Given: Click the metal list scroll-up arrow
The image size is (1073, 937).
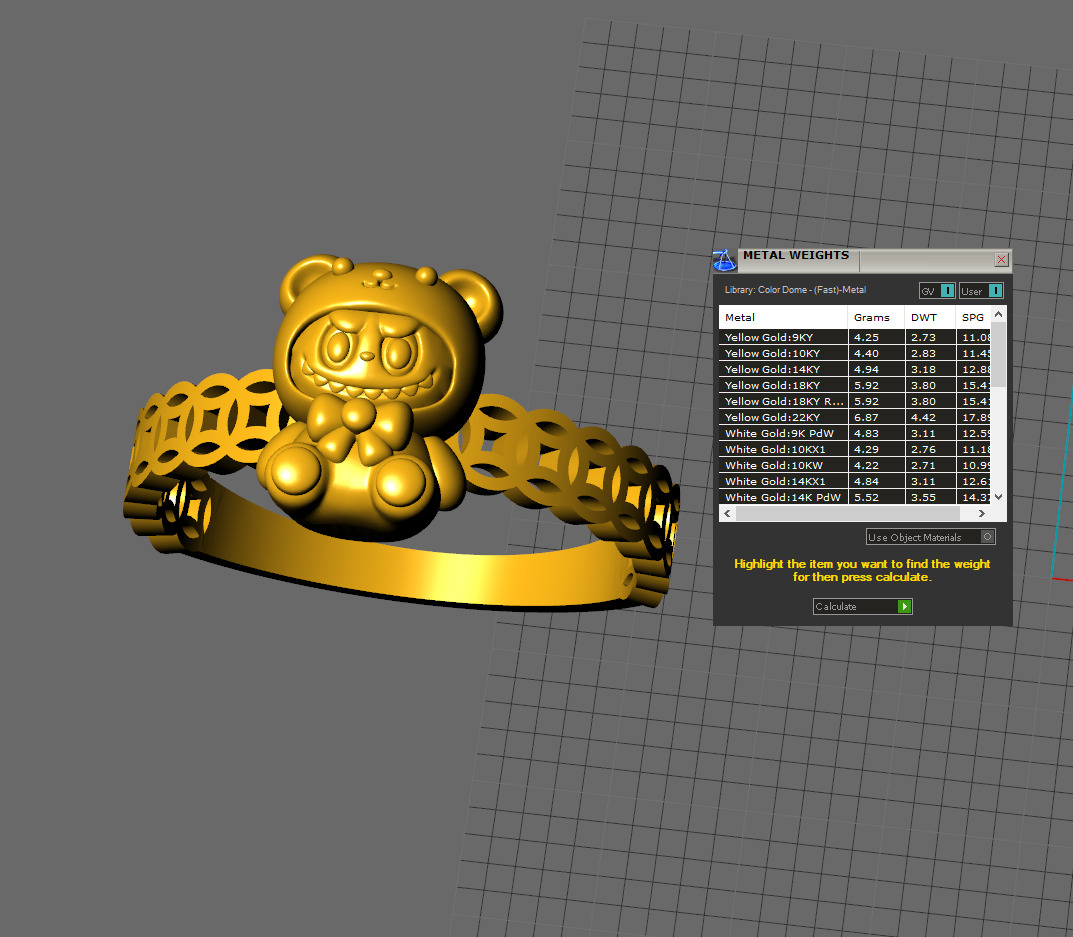Looking at the screenshot, I should [998, 314].
